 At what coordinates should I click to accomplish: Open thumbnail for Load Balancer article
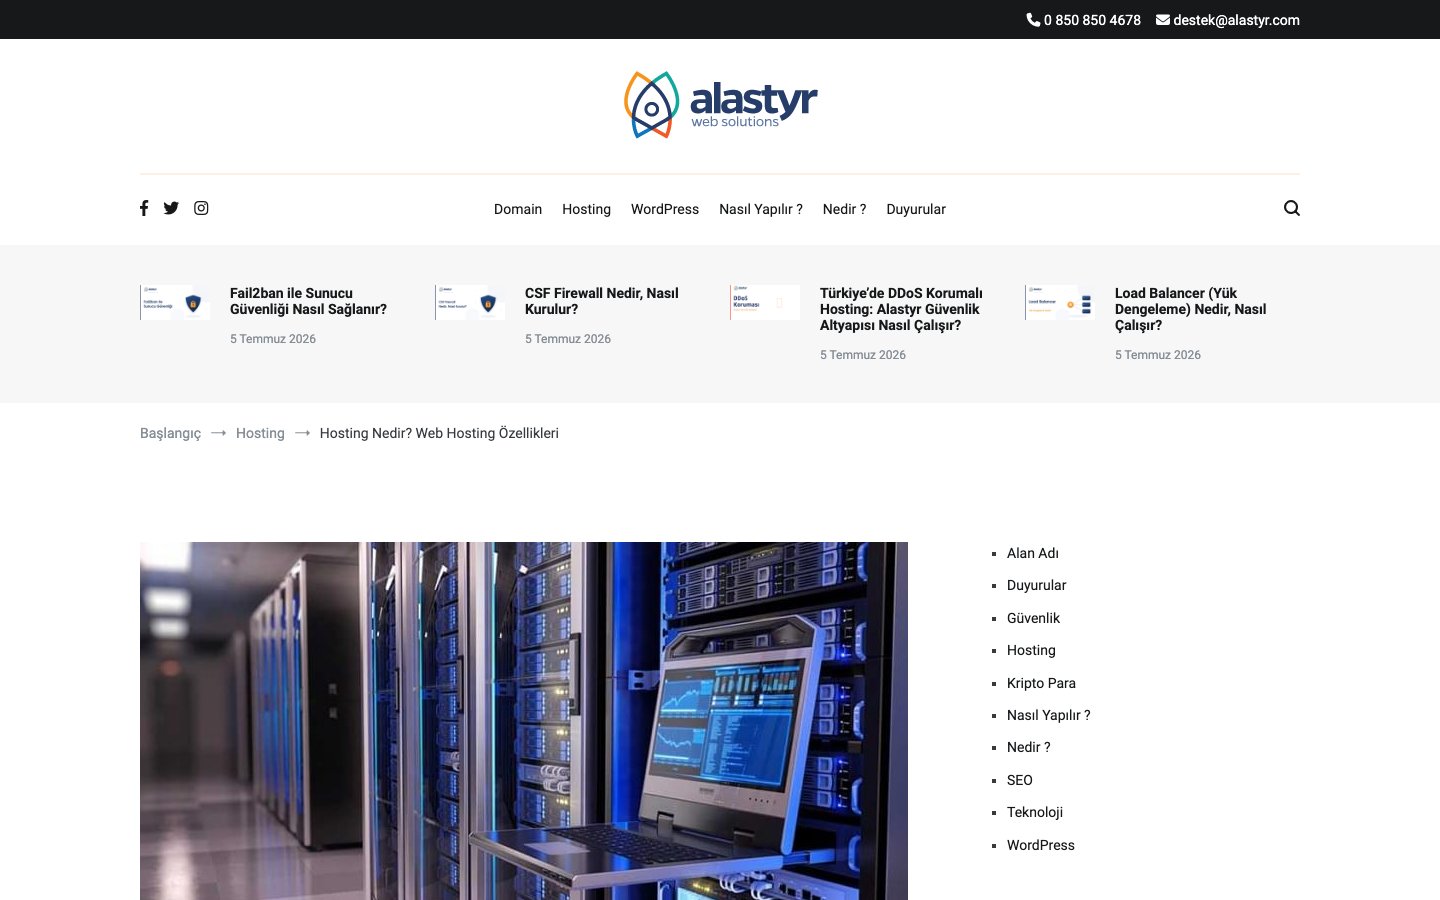(1060, 302)
